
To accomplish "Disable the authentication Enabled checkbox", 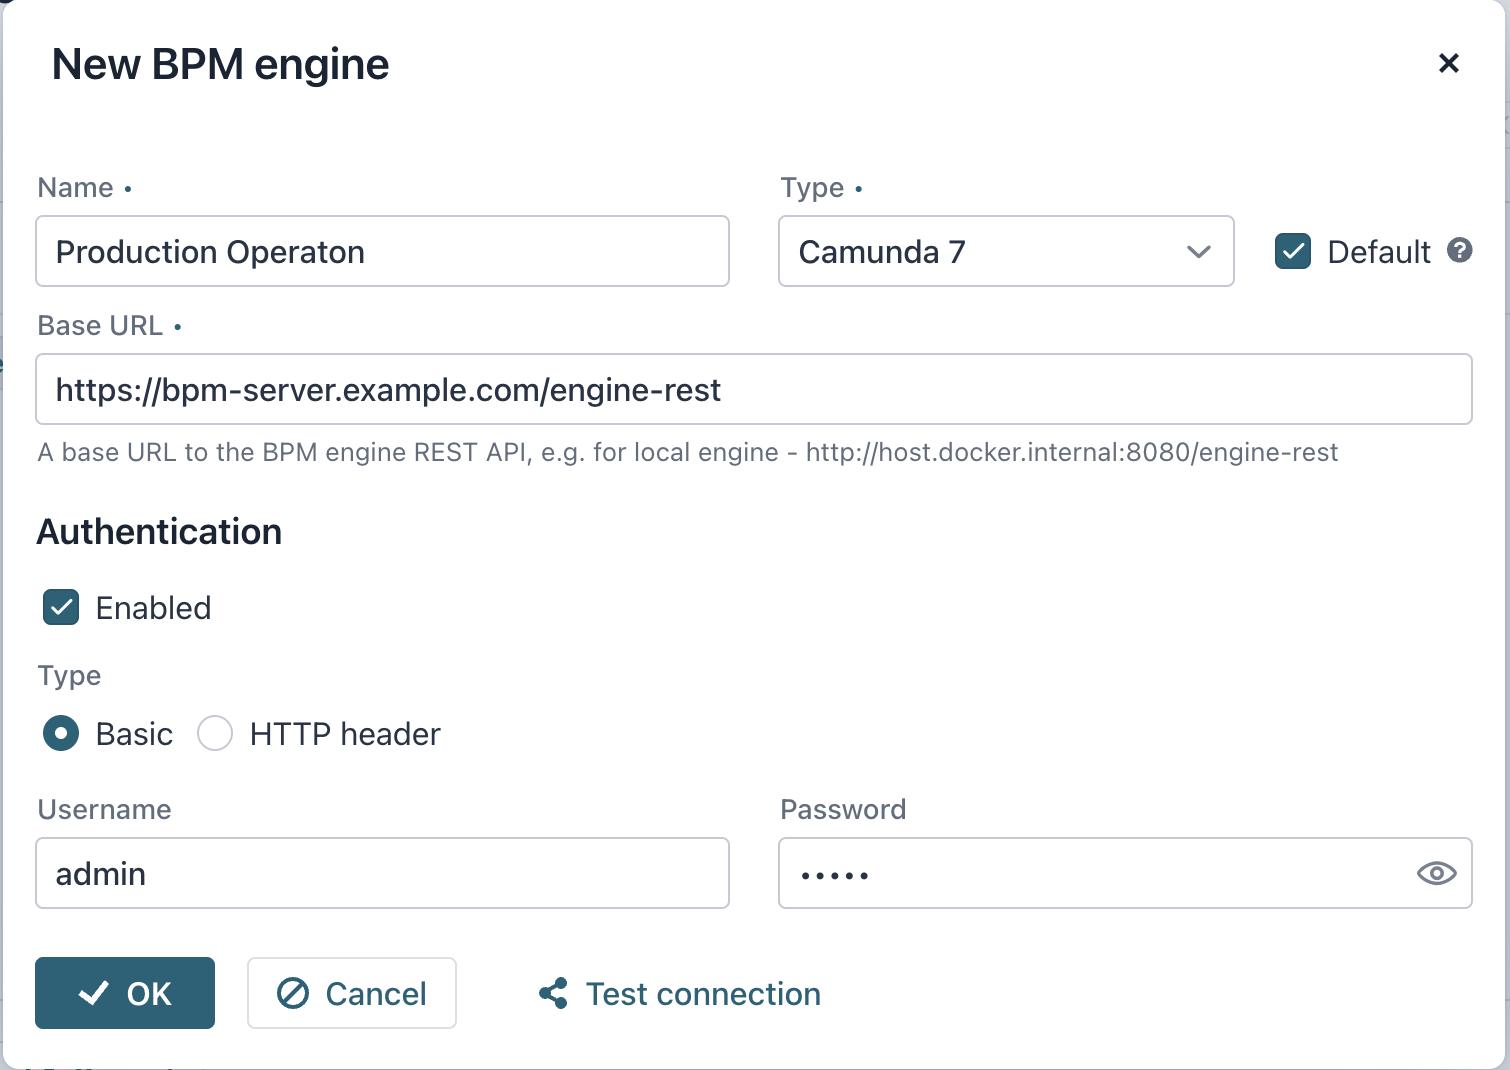I will coord(60,607).
